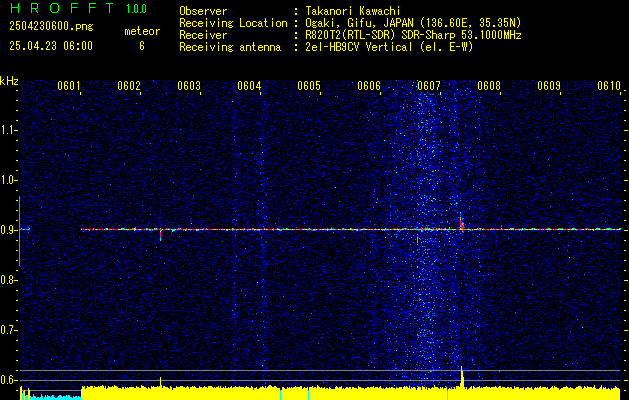Click the 1.0 kHz axis label
Image resolution: width=629 pixels, height=400 pixels.
pyautogui.click(x=8, y=181)
